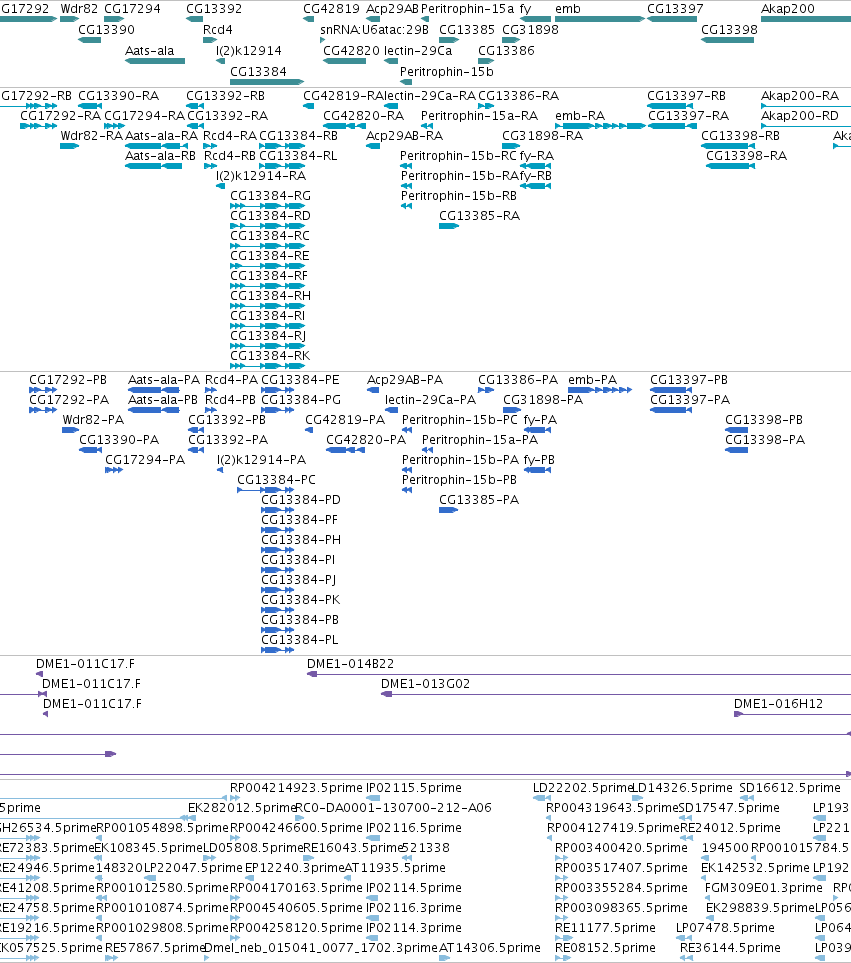Click the CG13390 gene feature label
The height and width of the screenshot is (963, 851).
[x=106, y=29]
